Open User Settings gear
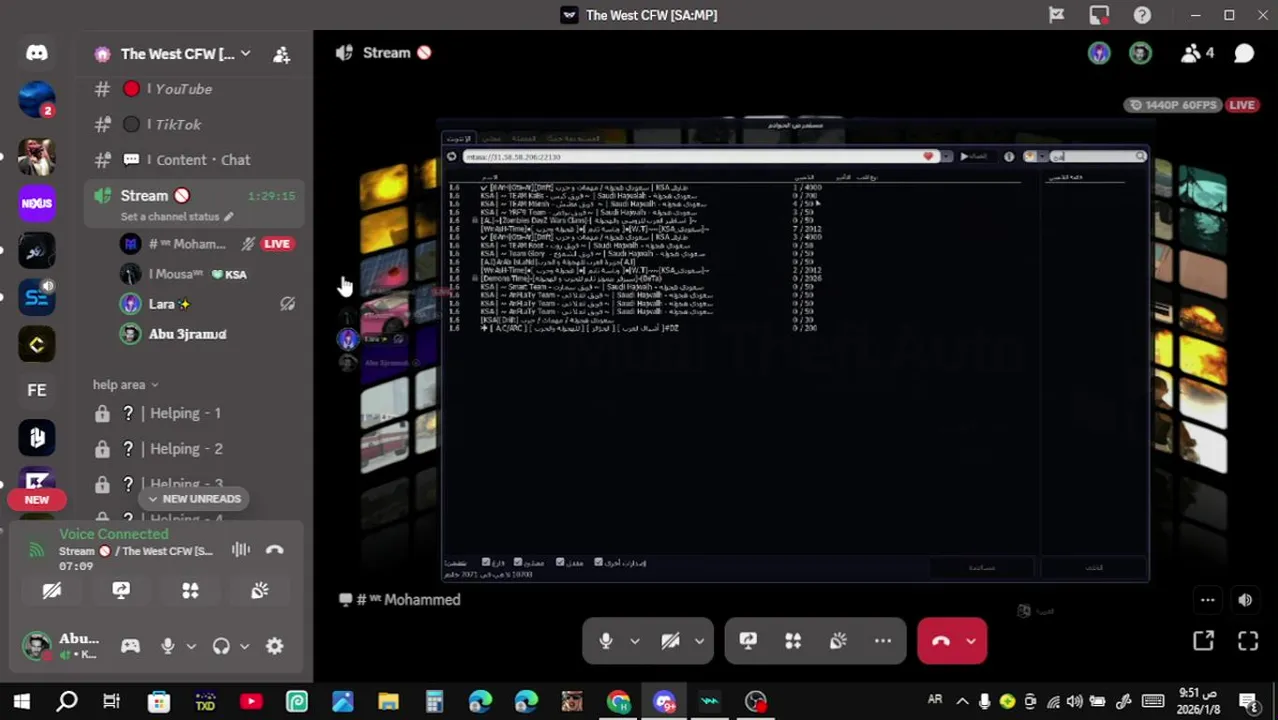This screenshot has width=1278, height=720. (x=274, y=646)
